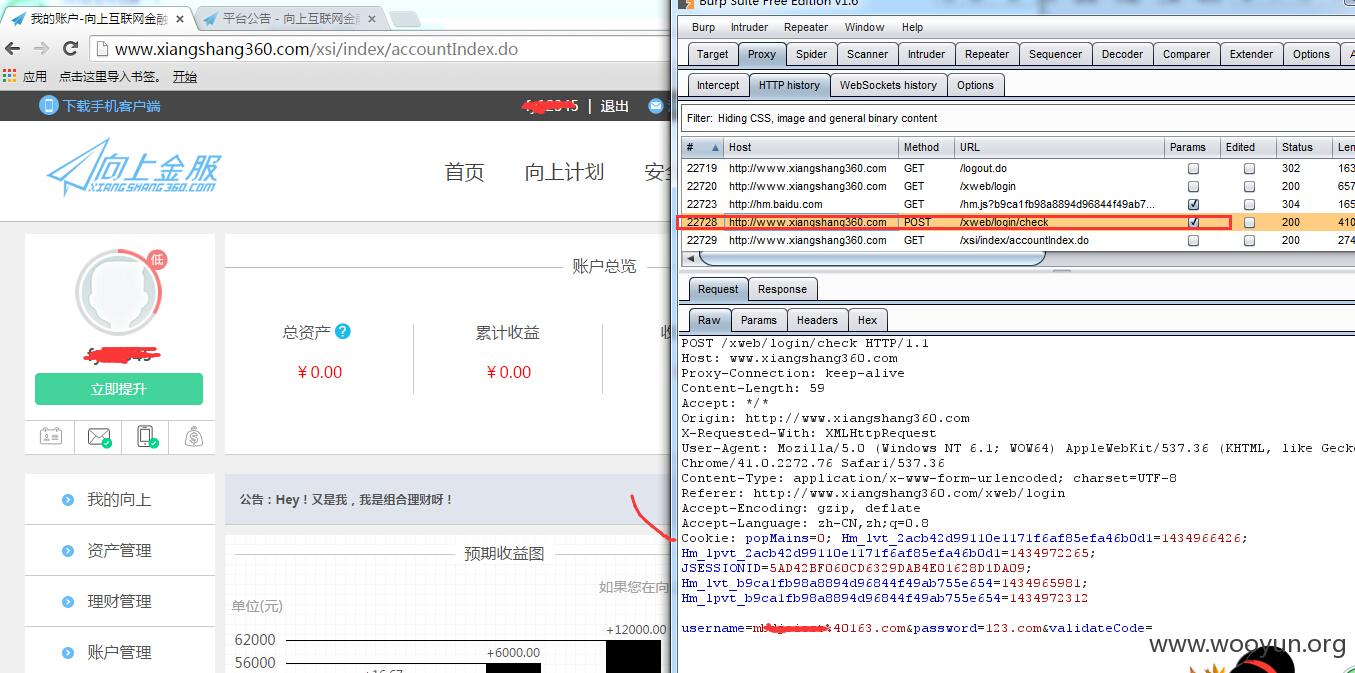The image size is (1355, 673).
Task: Click the user avatar picture
Action: click(x=118, y=291)
